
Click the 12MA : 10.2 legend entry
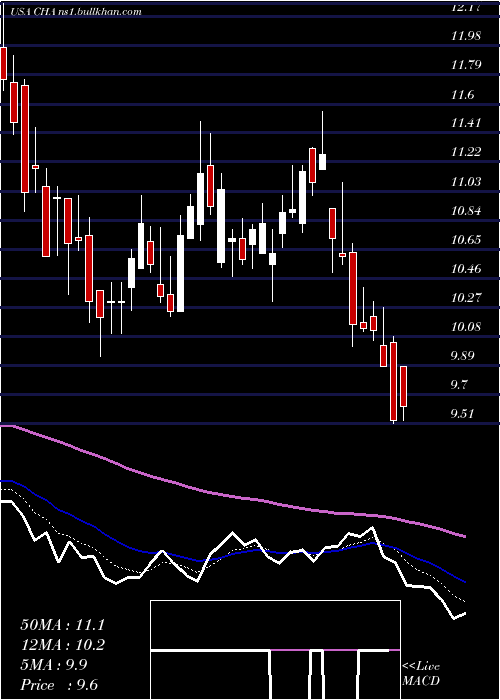point(62,645)
